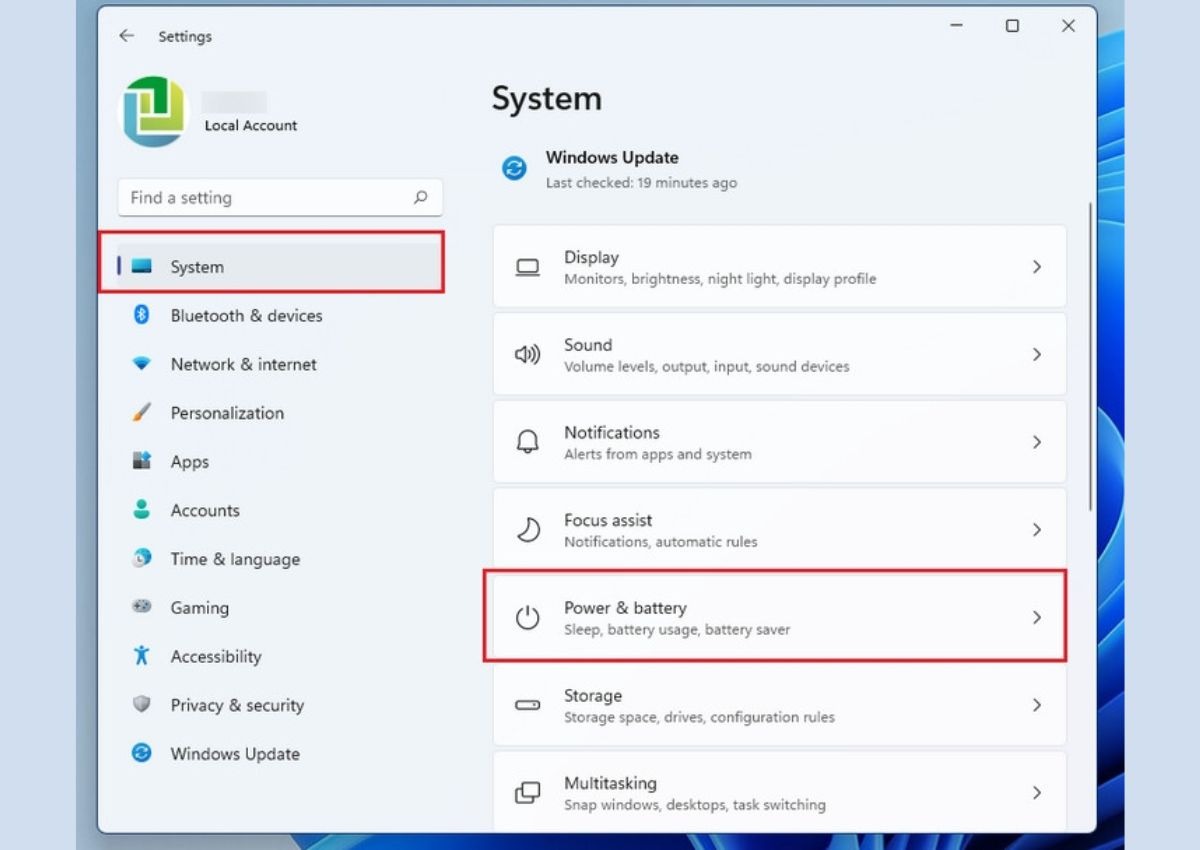Click the search magnifier icon
Image resolution: width=1200 pixels, height=850 pixels.
(421, 198)
